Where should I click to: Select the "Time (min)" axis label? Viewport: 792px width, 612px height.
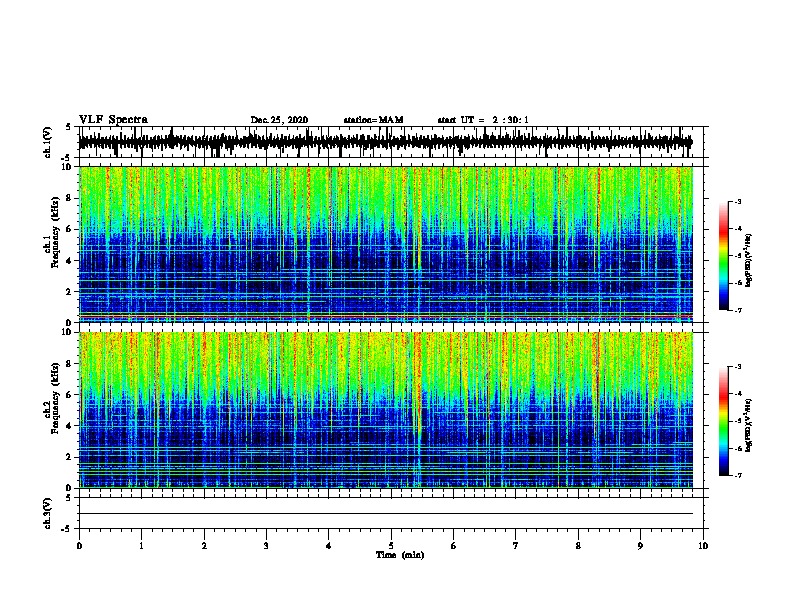pyautogui.click(x=400, y=555)
